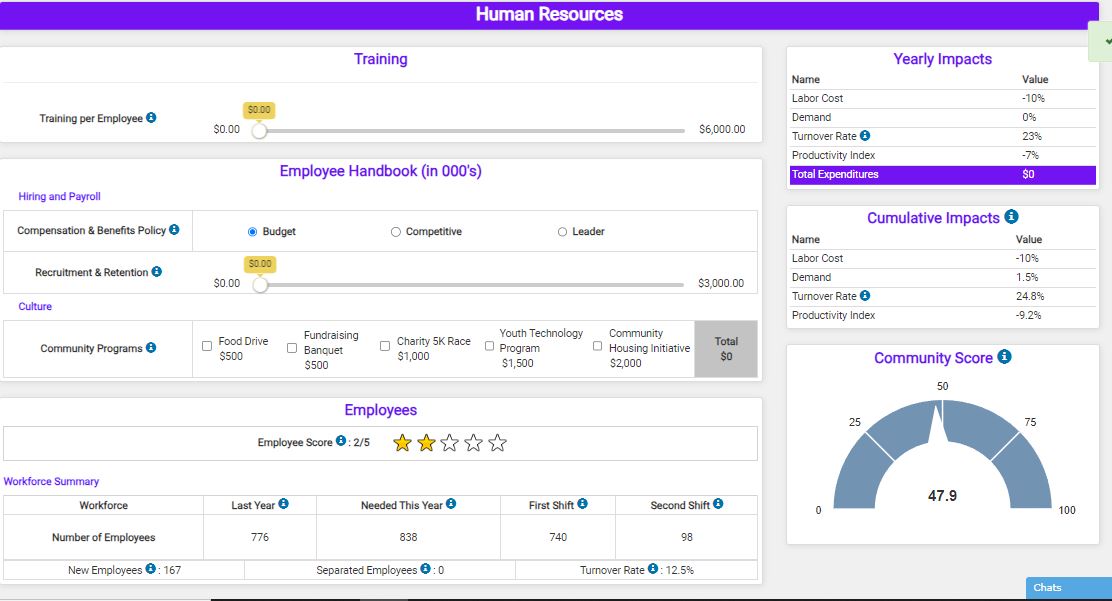The image size is (1112, 601).
Task: Click info icon next to Employee Score
Action: tap(341, 441)
